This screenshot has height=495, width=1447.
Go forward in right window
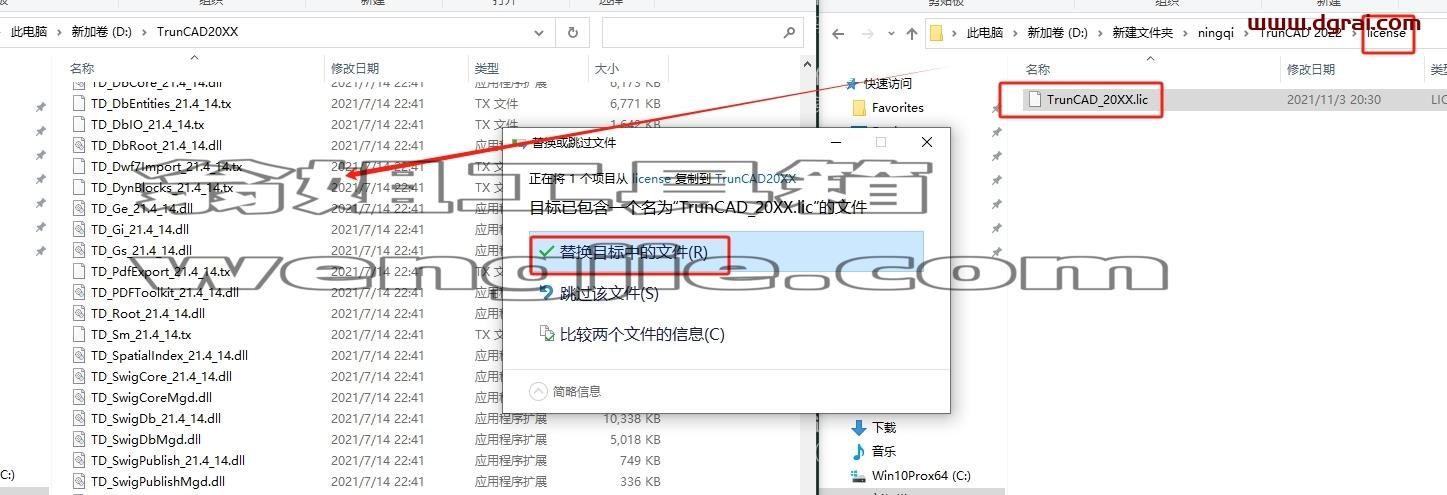(867, 33)
